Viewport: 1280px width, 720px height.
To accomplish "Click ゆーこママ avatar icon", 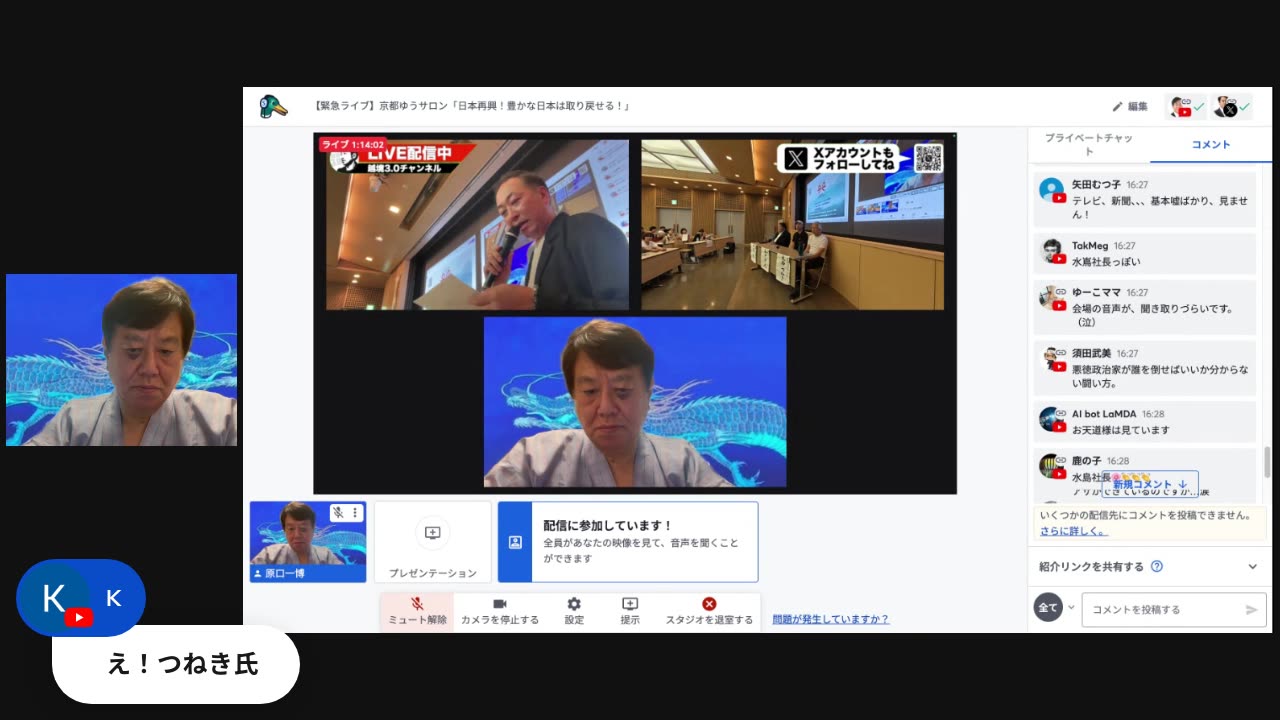I will (1052, 298).
